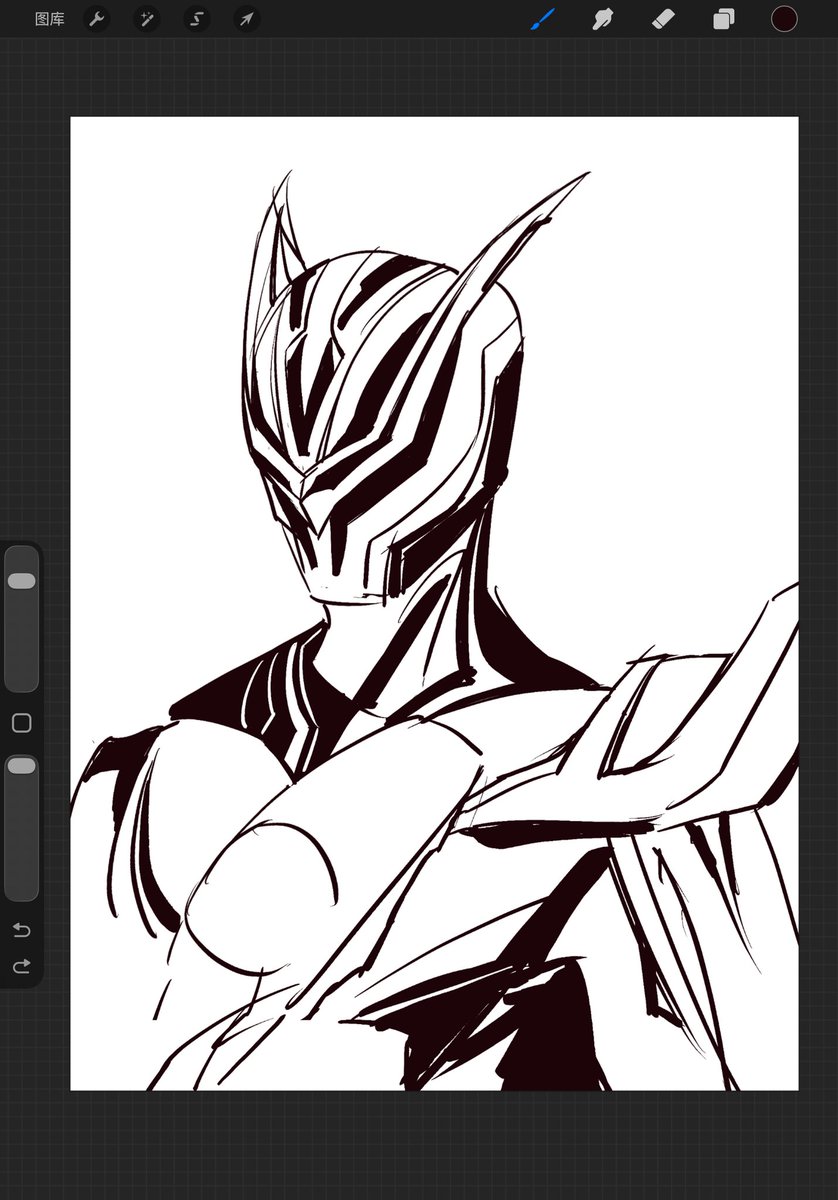Undo the last stroke
The image size is (838, 1200).
pos(21,930)
